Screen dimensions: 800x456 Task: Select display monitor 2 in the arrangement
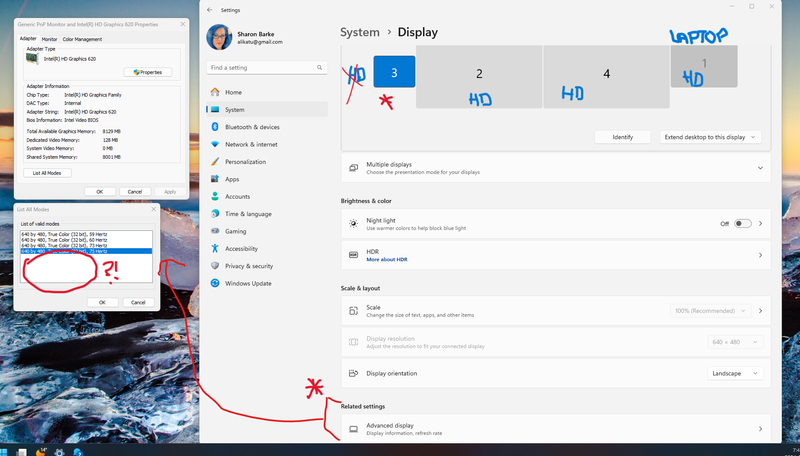point(479,75)
